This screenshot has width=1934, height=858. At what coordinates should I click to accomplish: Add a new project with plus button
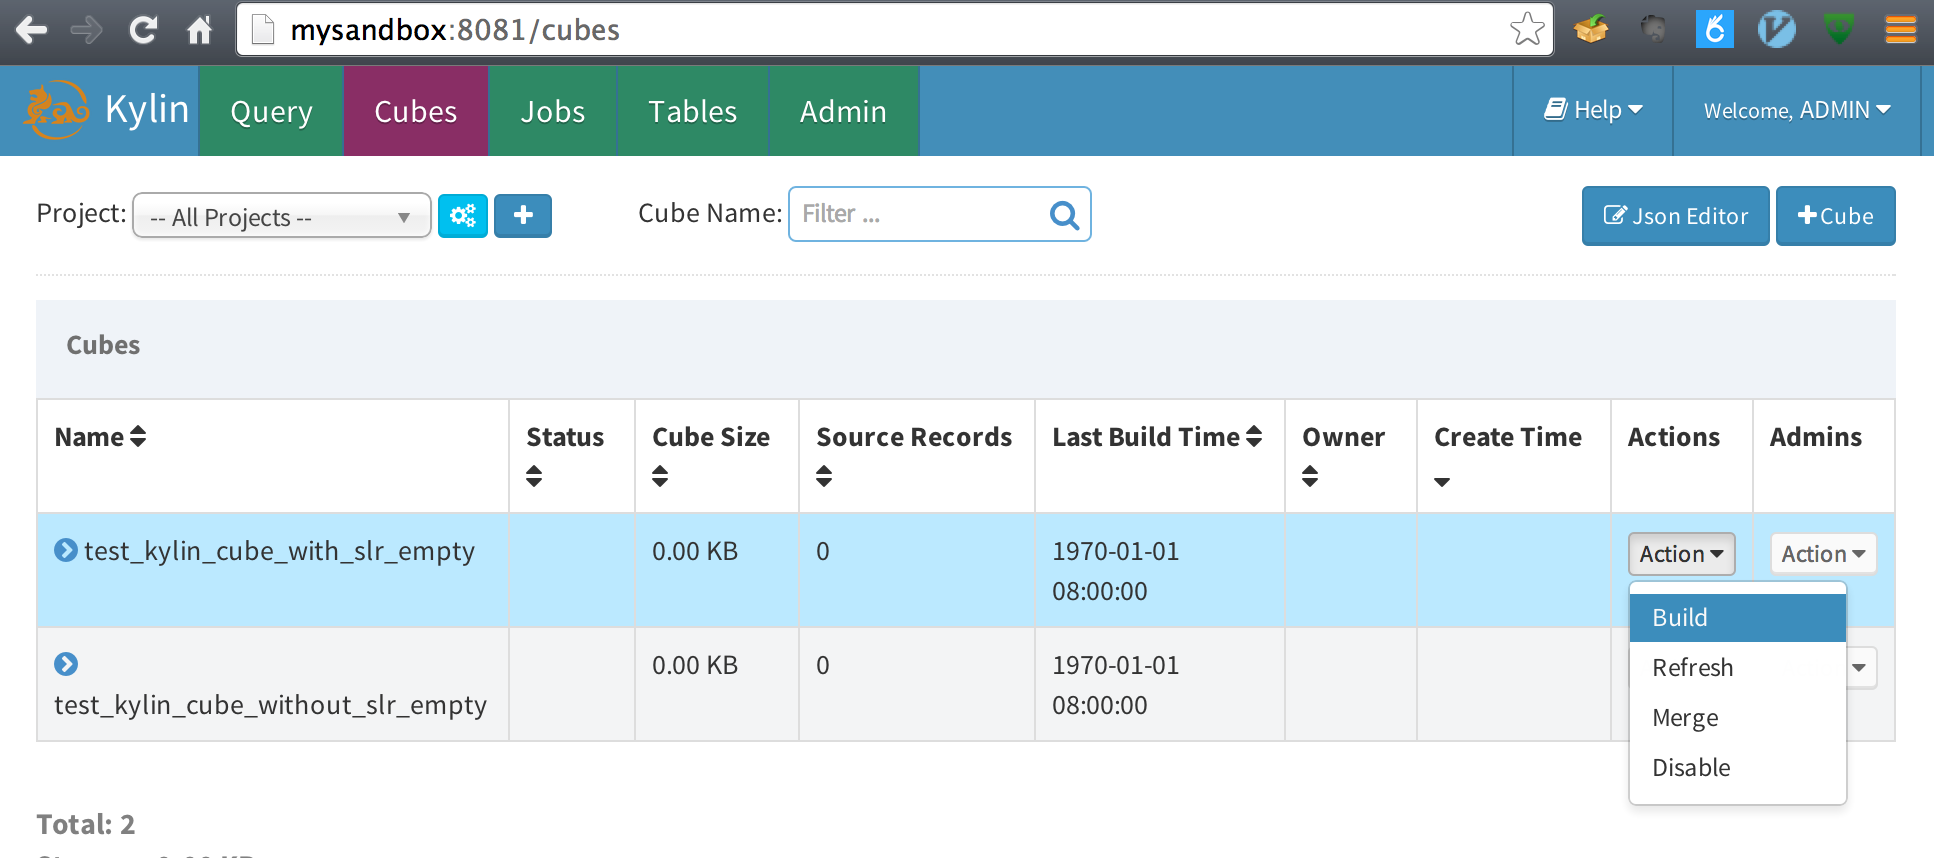(523, 215)
